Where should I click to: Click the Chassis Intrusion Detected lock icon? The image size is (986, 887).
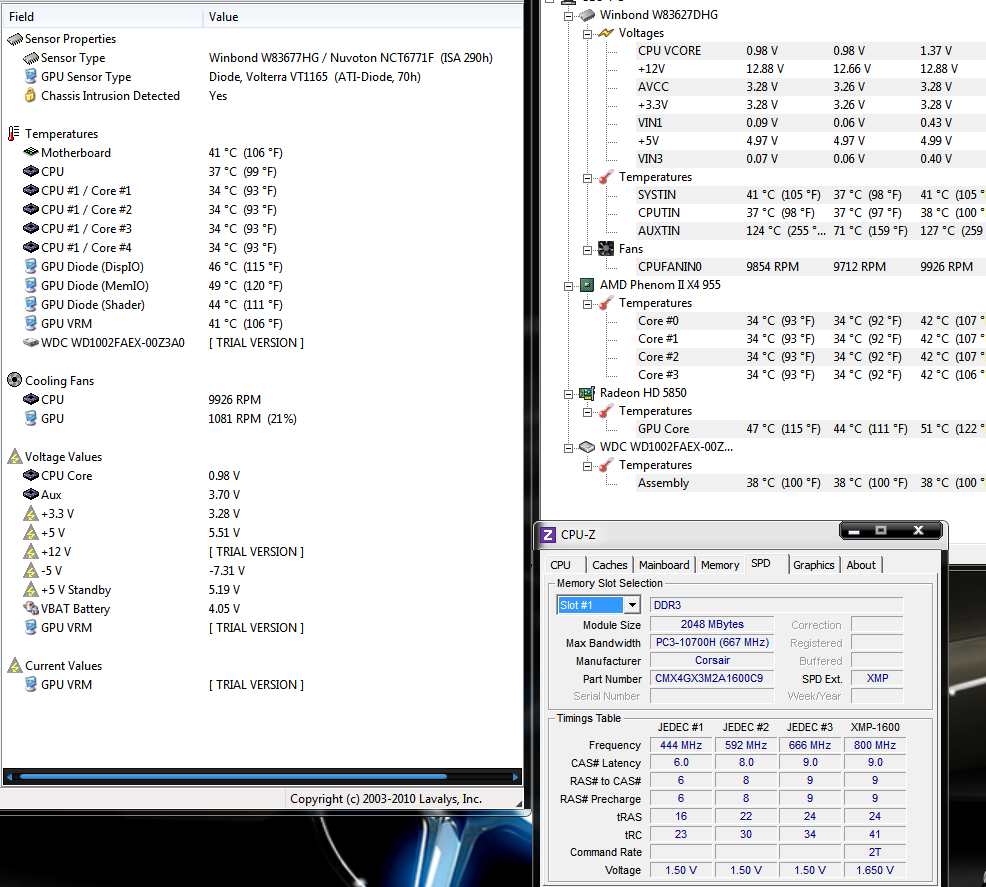coord(30,96)
